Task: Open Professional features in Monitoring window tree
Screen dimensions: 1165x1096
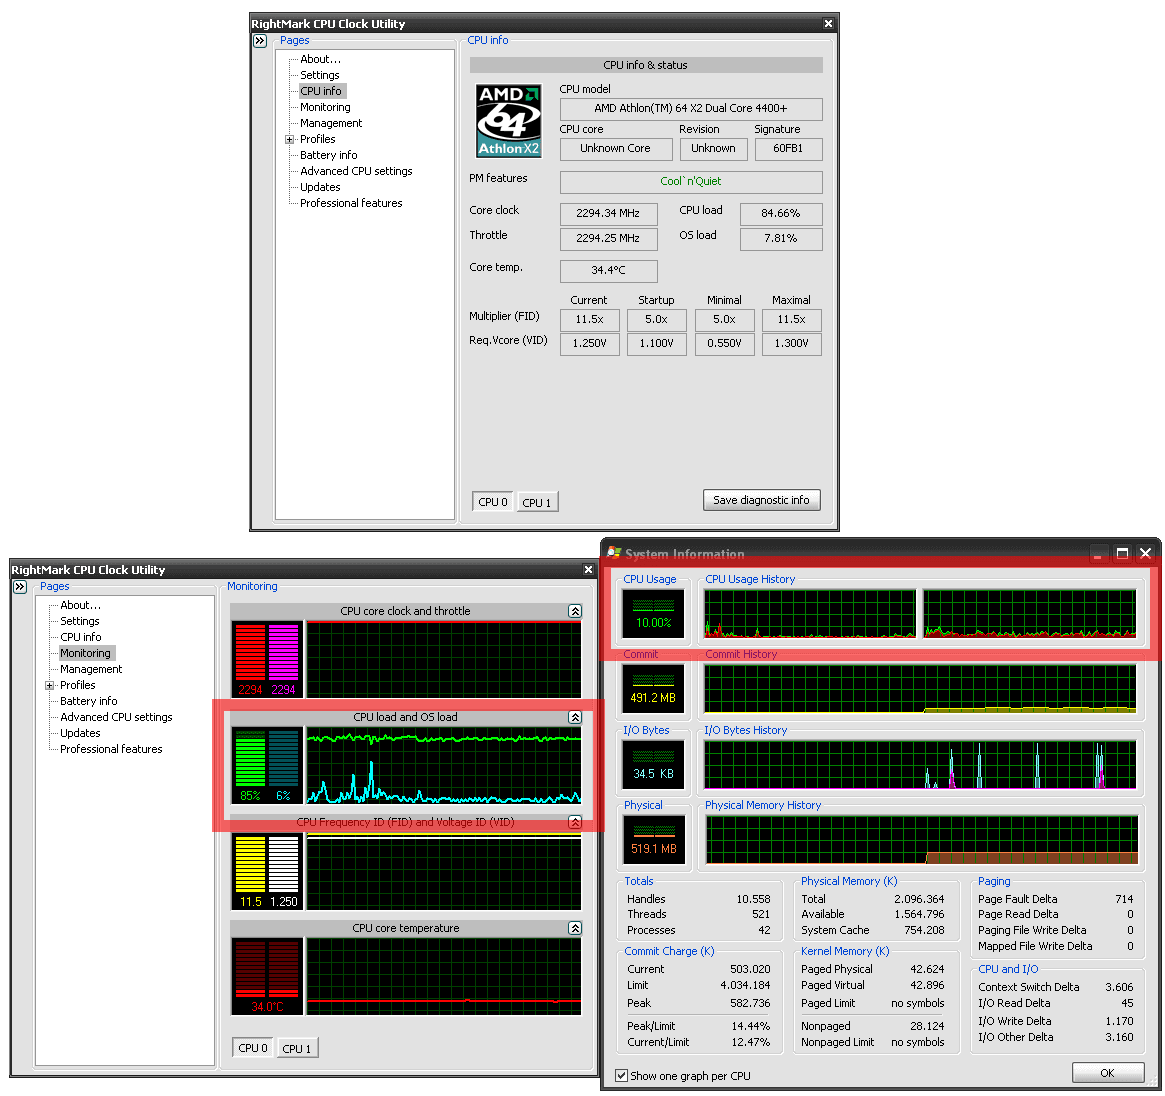Action: click(111, 749)
